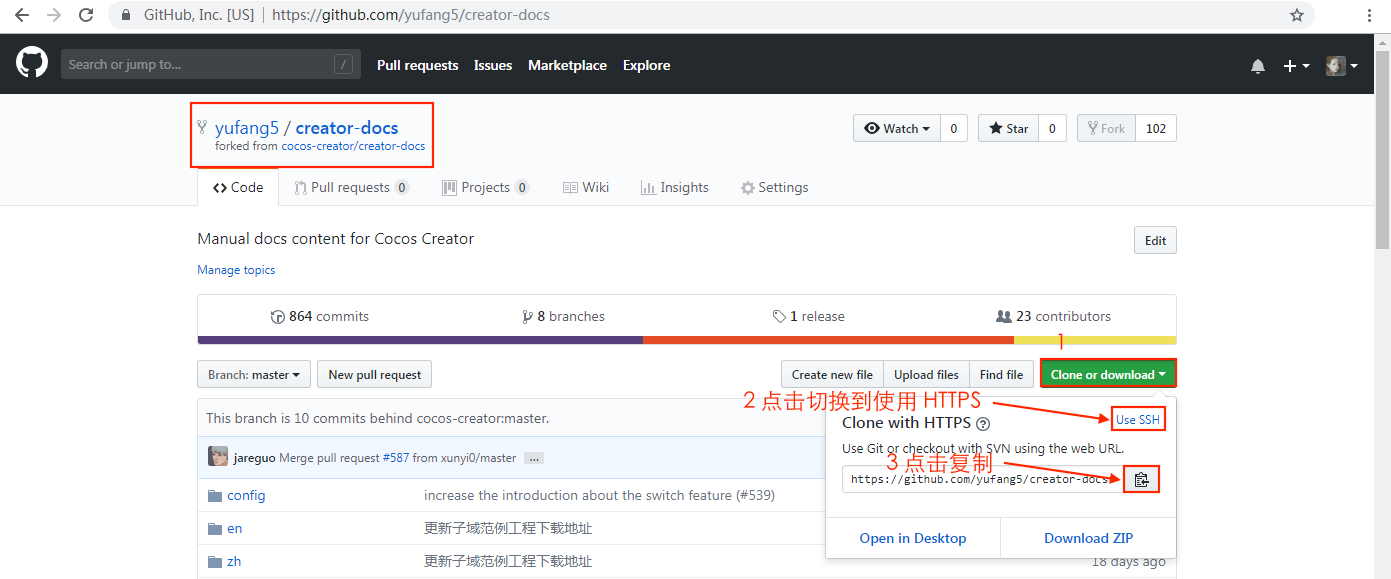The width and height of the screenshot is (1391, 579).
Task: Click the folder icon for config
Action: coord(214,496)
